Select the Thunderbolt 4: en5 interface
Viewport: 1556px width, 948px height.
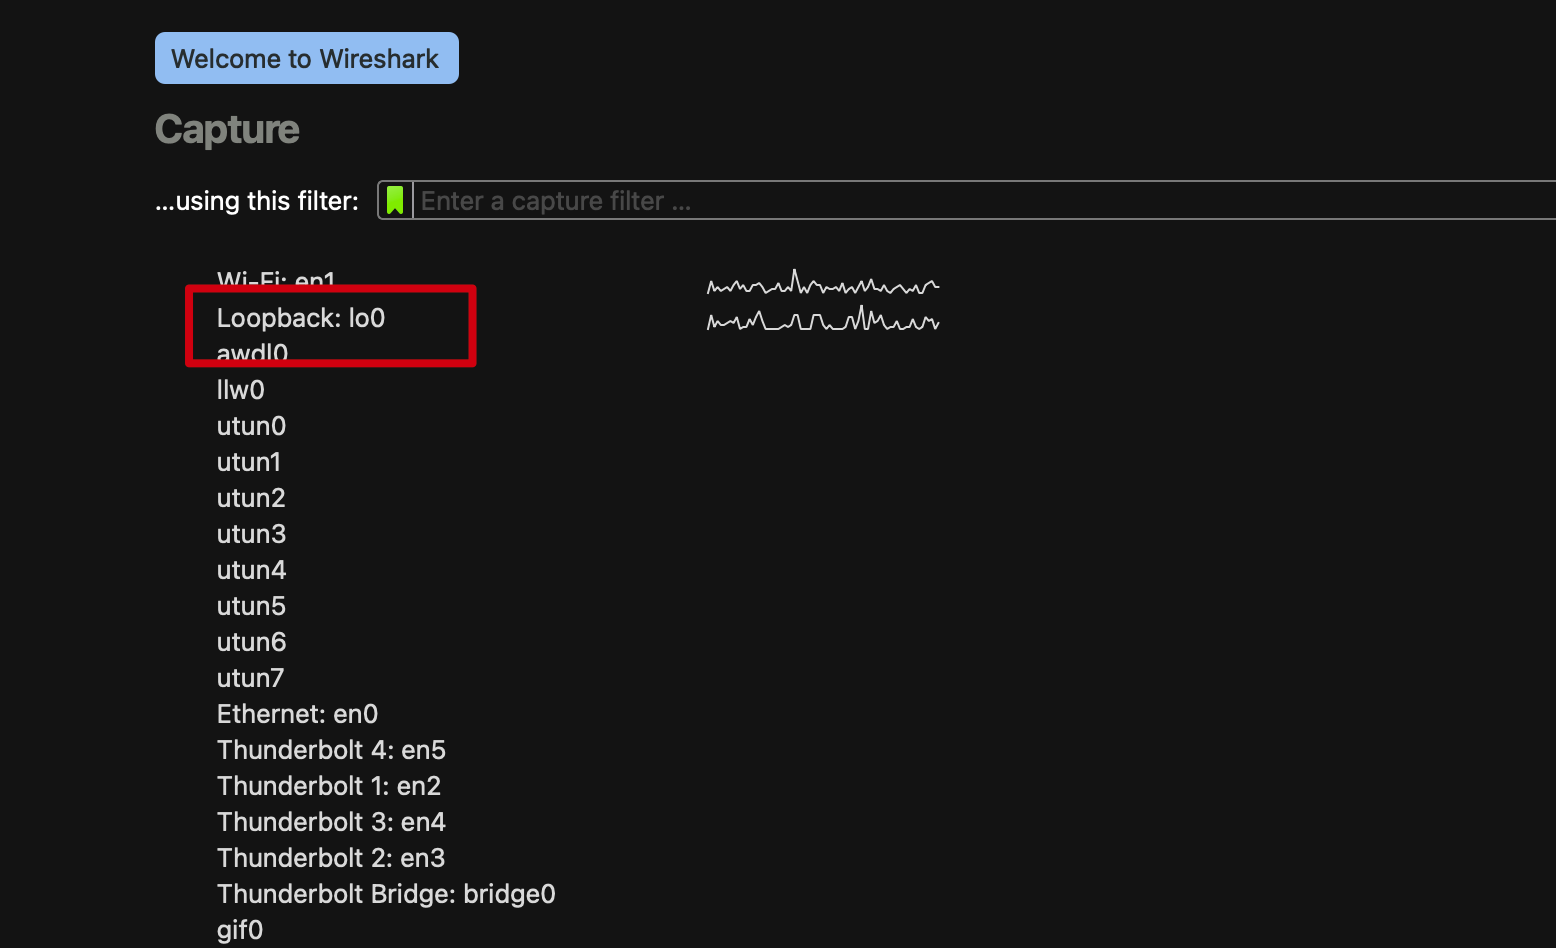coord(331,750)
